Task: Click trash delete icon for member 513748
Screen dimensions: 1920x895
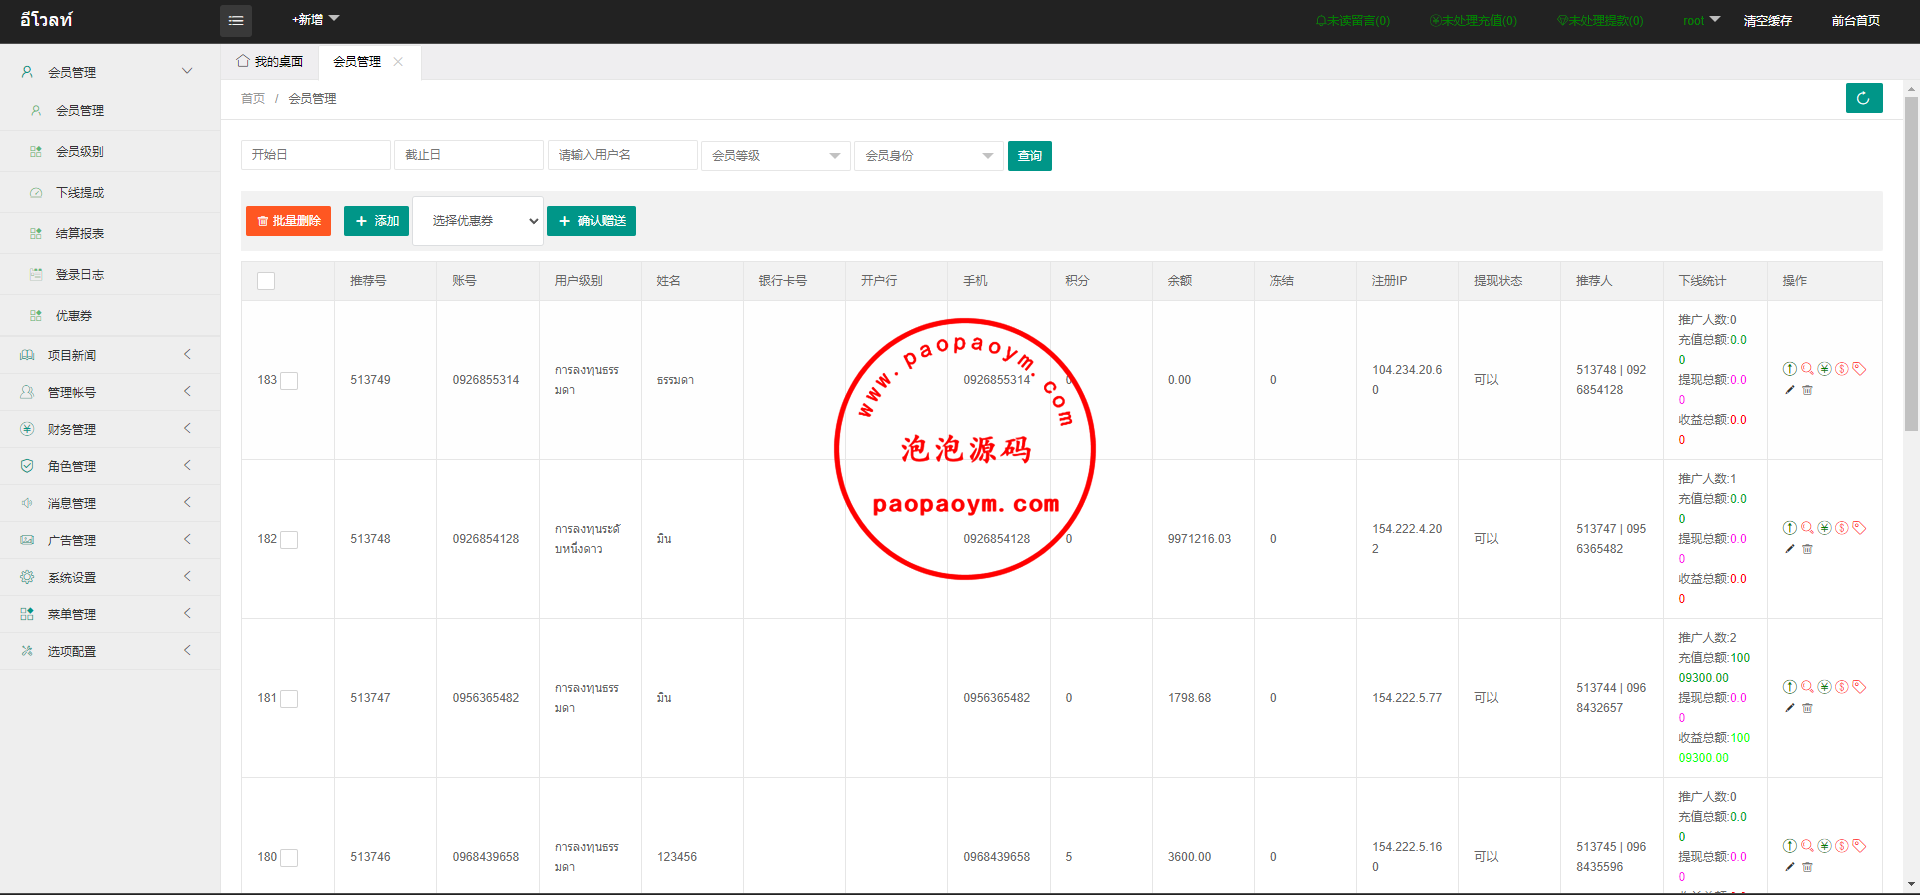Action: tap(1807, 549)
